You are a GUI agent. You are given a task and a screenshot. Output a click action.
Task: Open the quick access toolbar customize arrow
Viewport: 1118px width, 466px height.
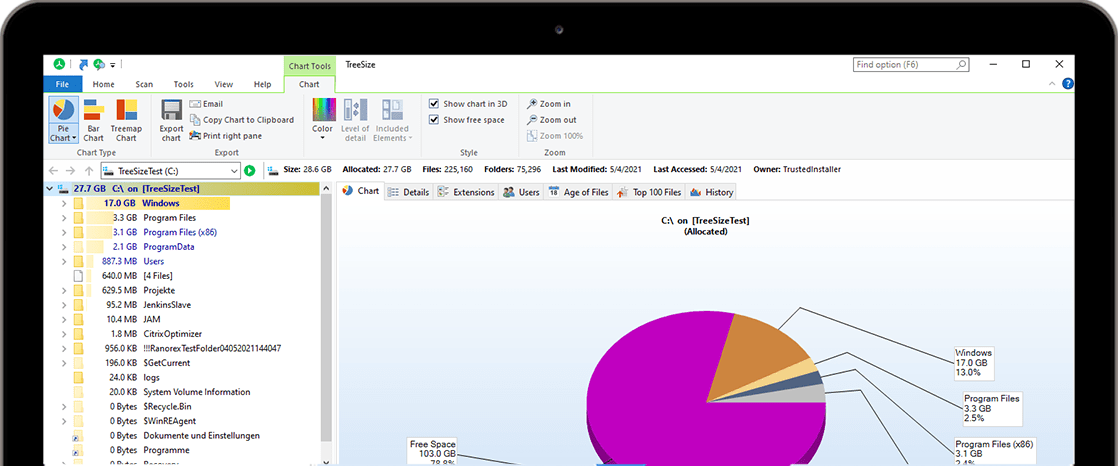(113, 65)
